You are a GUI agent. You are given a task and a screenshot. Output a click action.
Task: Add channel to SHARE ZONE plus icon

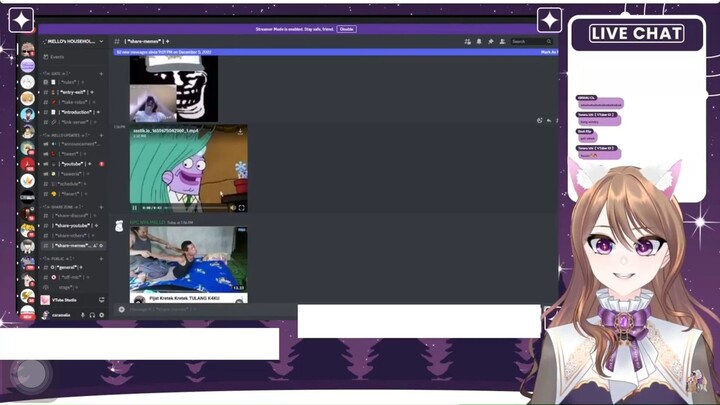101,207
